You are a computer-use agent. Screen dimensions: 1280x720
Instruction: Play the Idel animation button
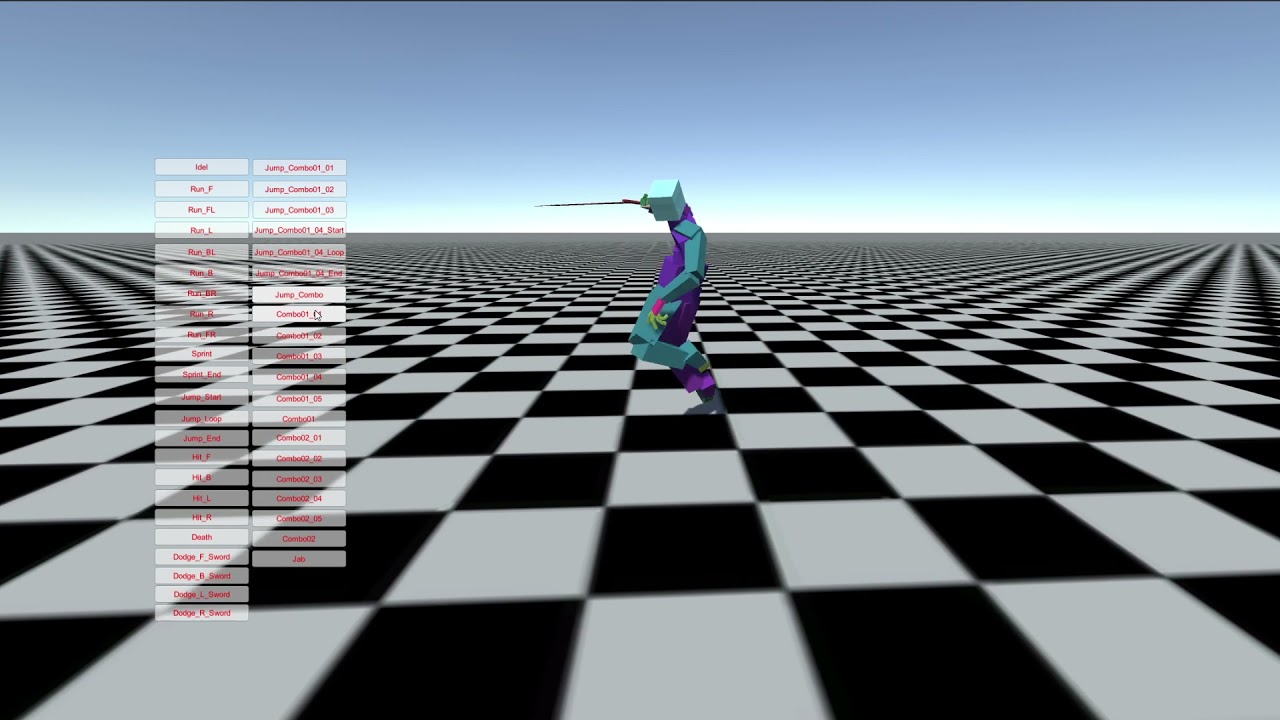click(x=201, y=167)
